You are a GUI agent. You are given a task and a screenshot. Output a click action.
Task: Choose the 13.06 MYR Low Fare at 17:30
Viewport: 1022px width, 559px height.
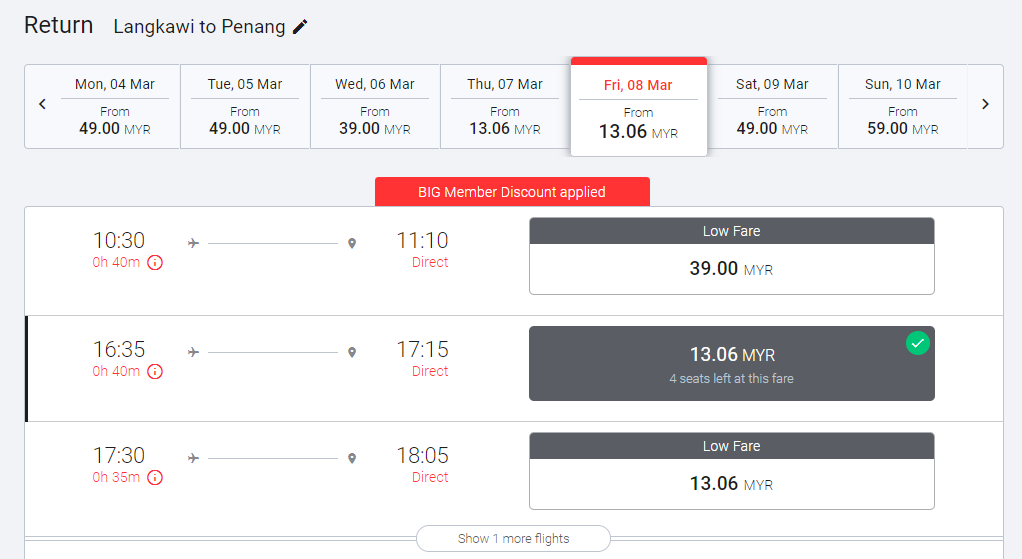point(731,483)
